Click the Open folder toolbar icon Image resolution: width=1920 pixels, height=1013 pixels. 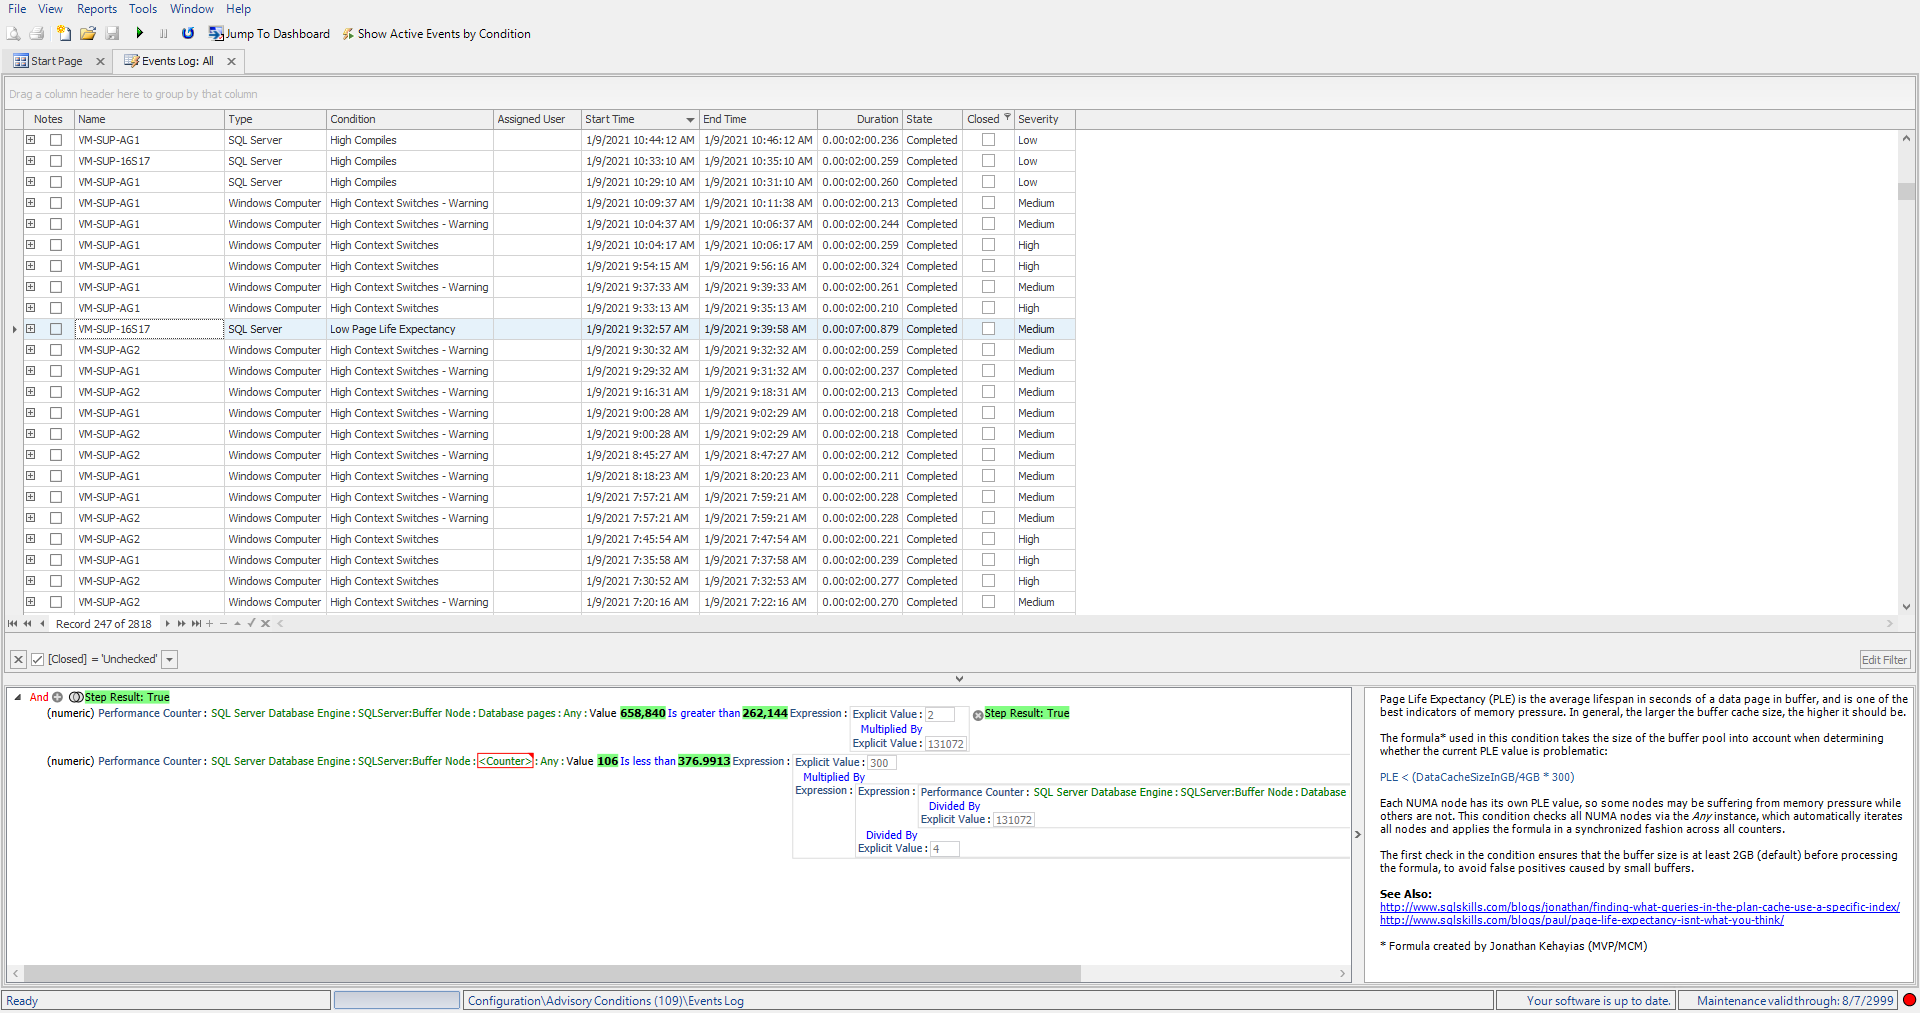point(88,34)
